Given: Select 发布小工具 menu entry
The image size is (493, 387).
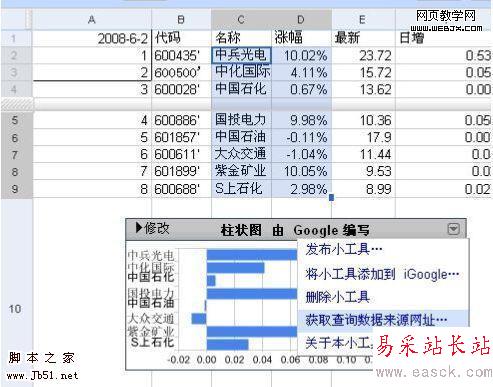Looking at the screenshot, I should tap(344, 249).
